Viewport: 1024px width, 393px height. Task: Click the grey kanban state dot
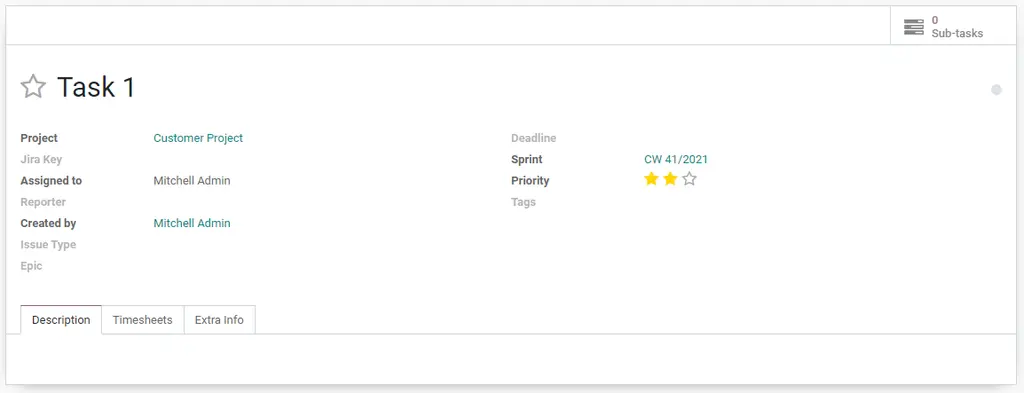tap(996, 90)
